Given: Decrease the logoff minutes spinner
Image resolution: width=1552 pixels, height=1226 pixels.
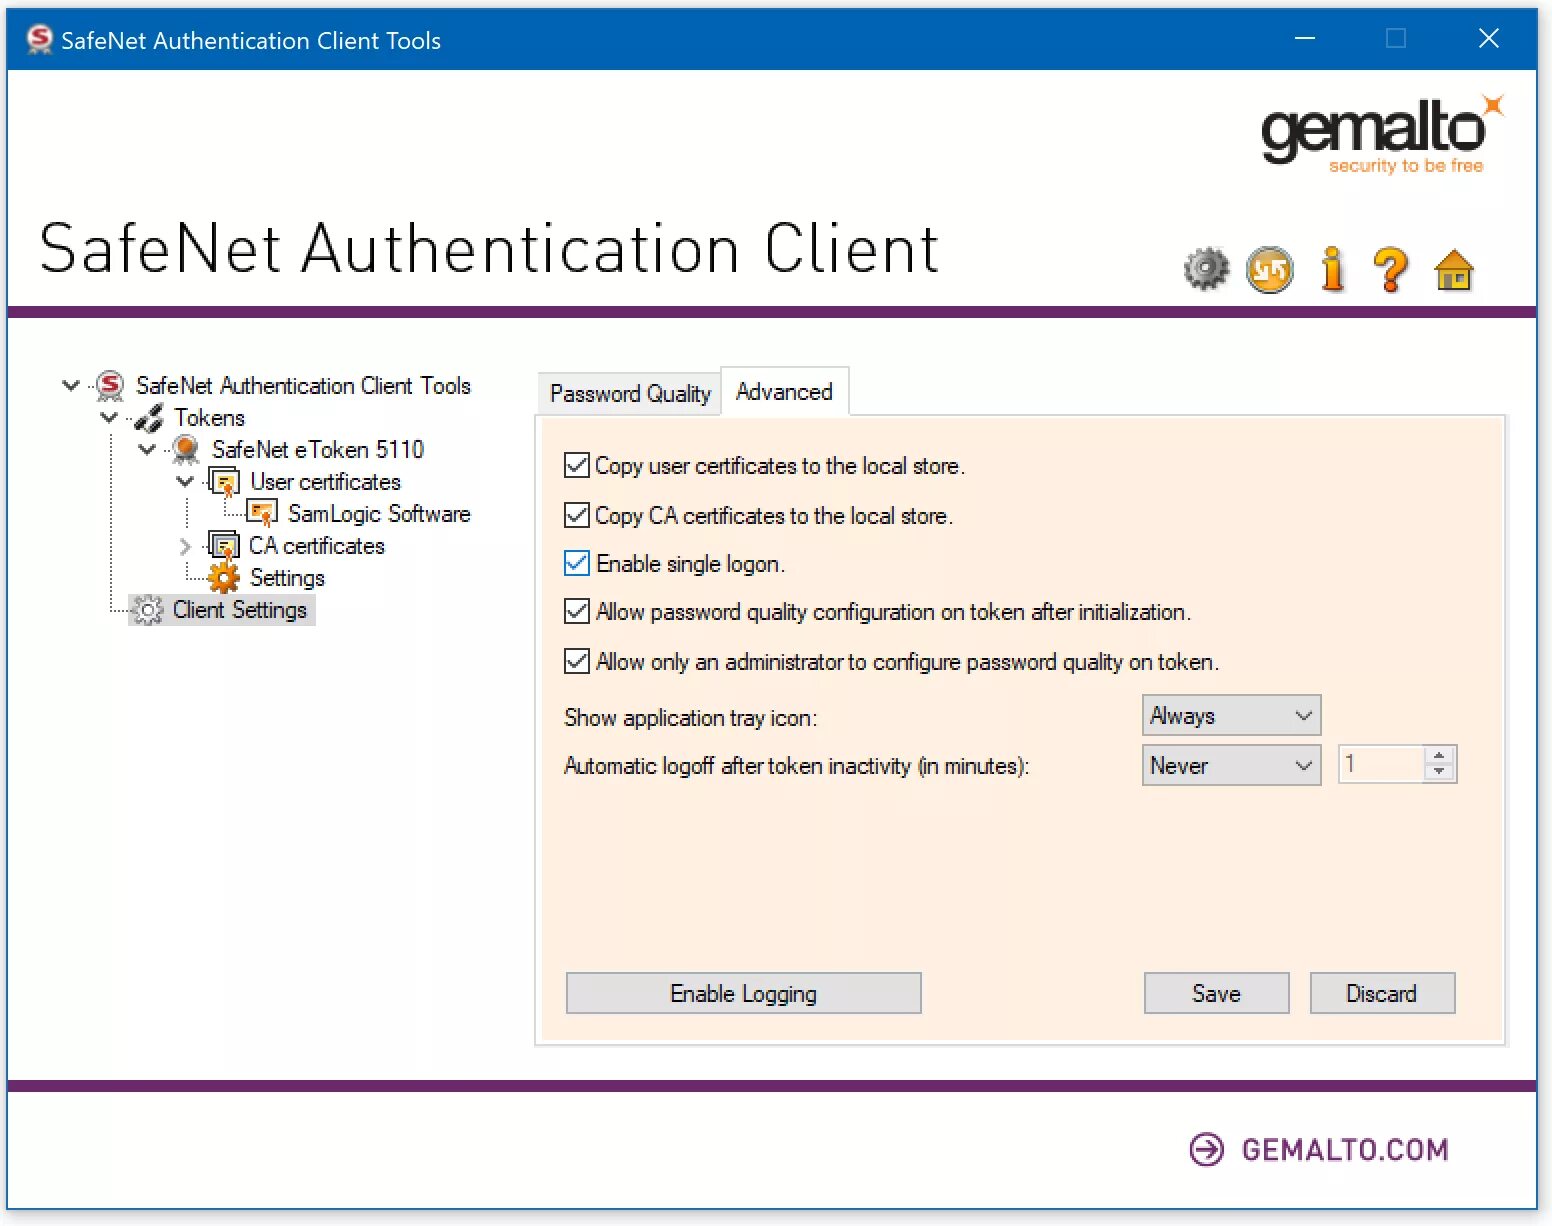Looking at the screenshot, I should [1439, 772].
